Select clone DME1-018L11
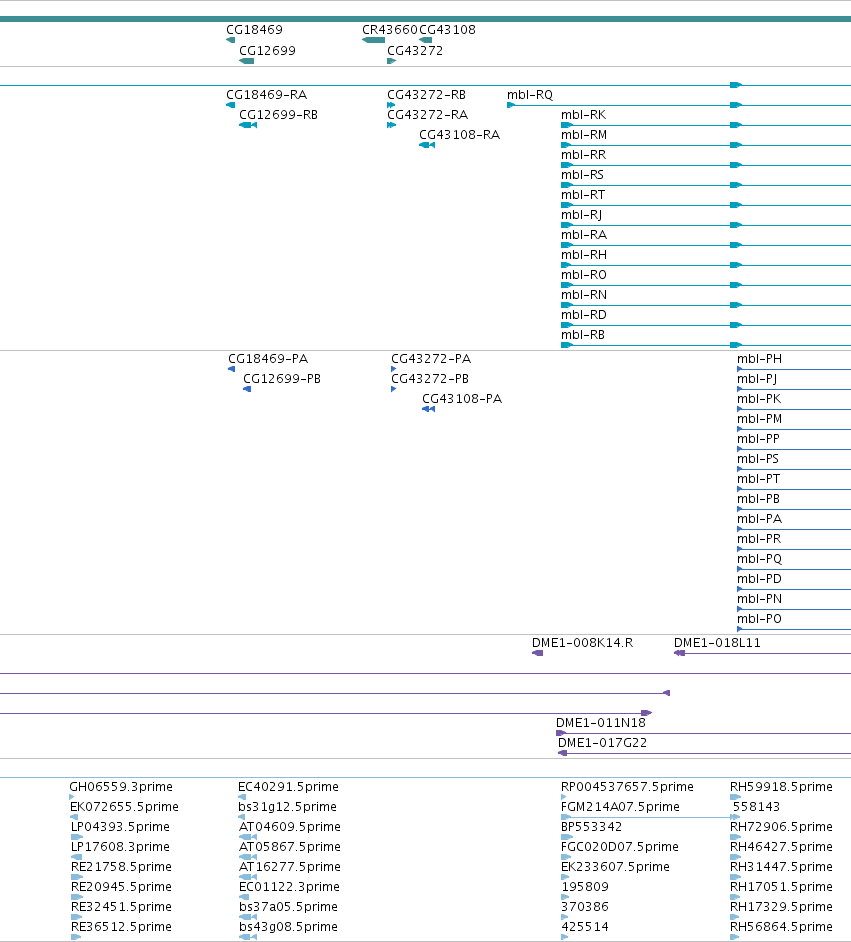This screenshot has height=942, width=851. [717, 643]
